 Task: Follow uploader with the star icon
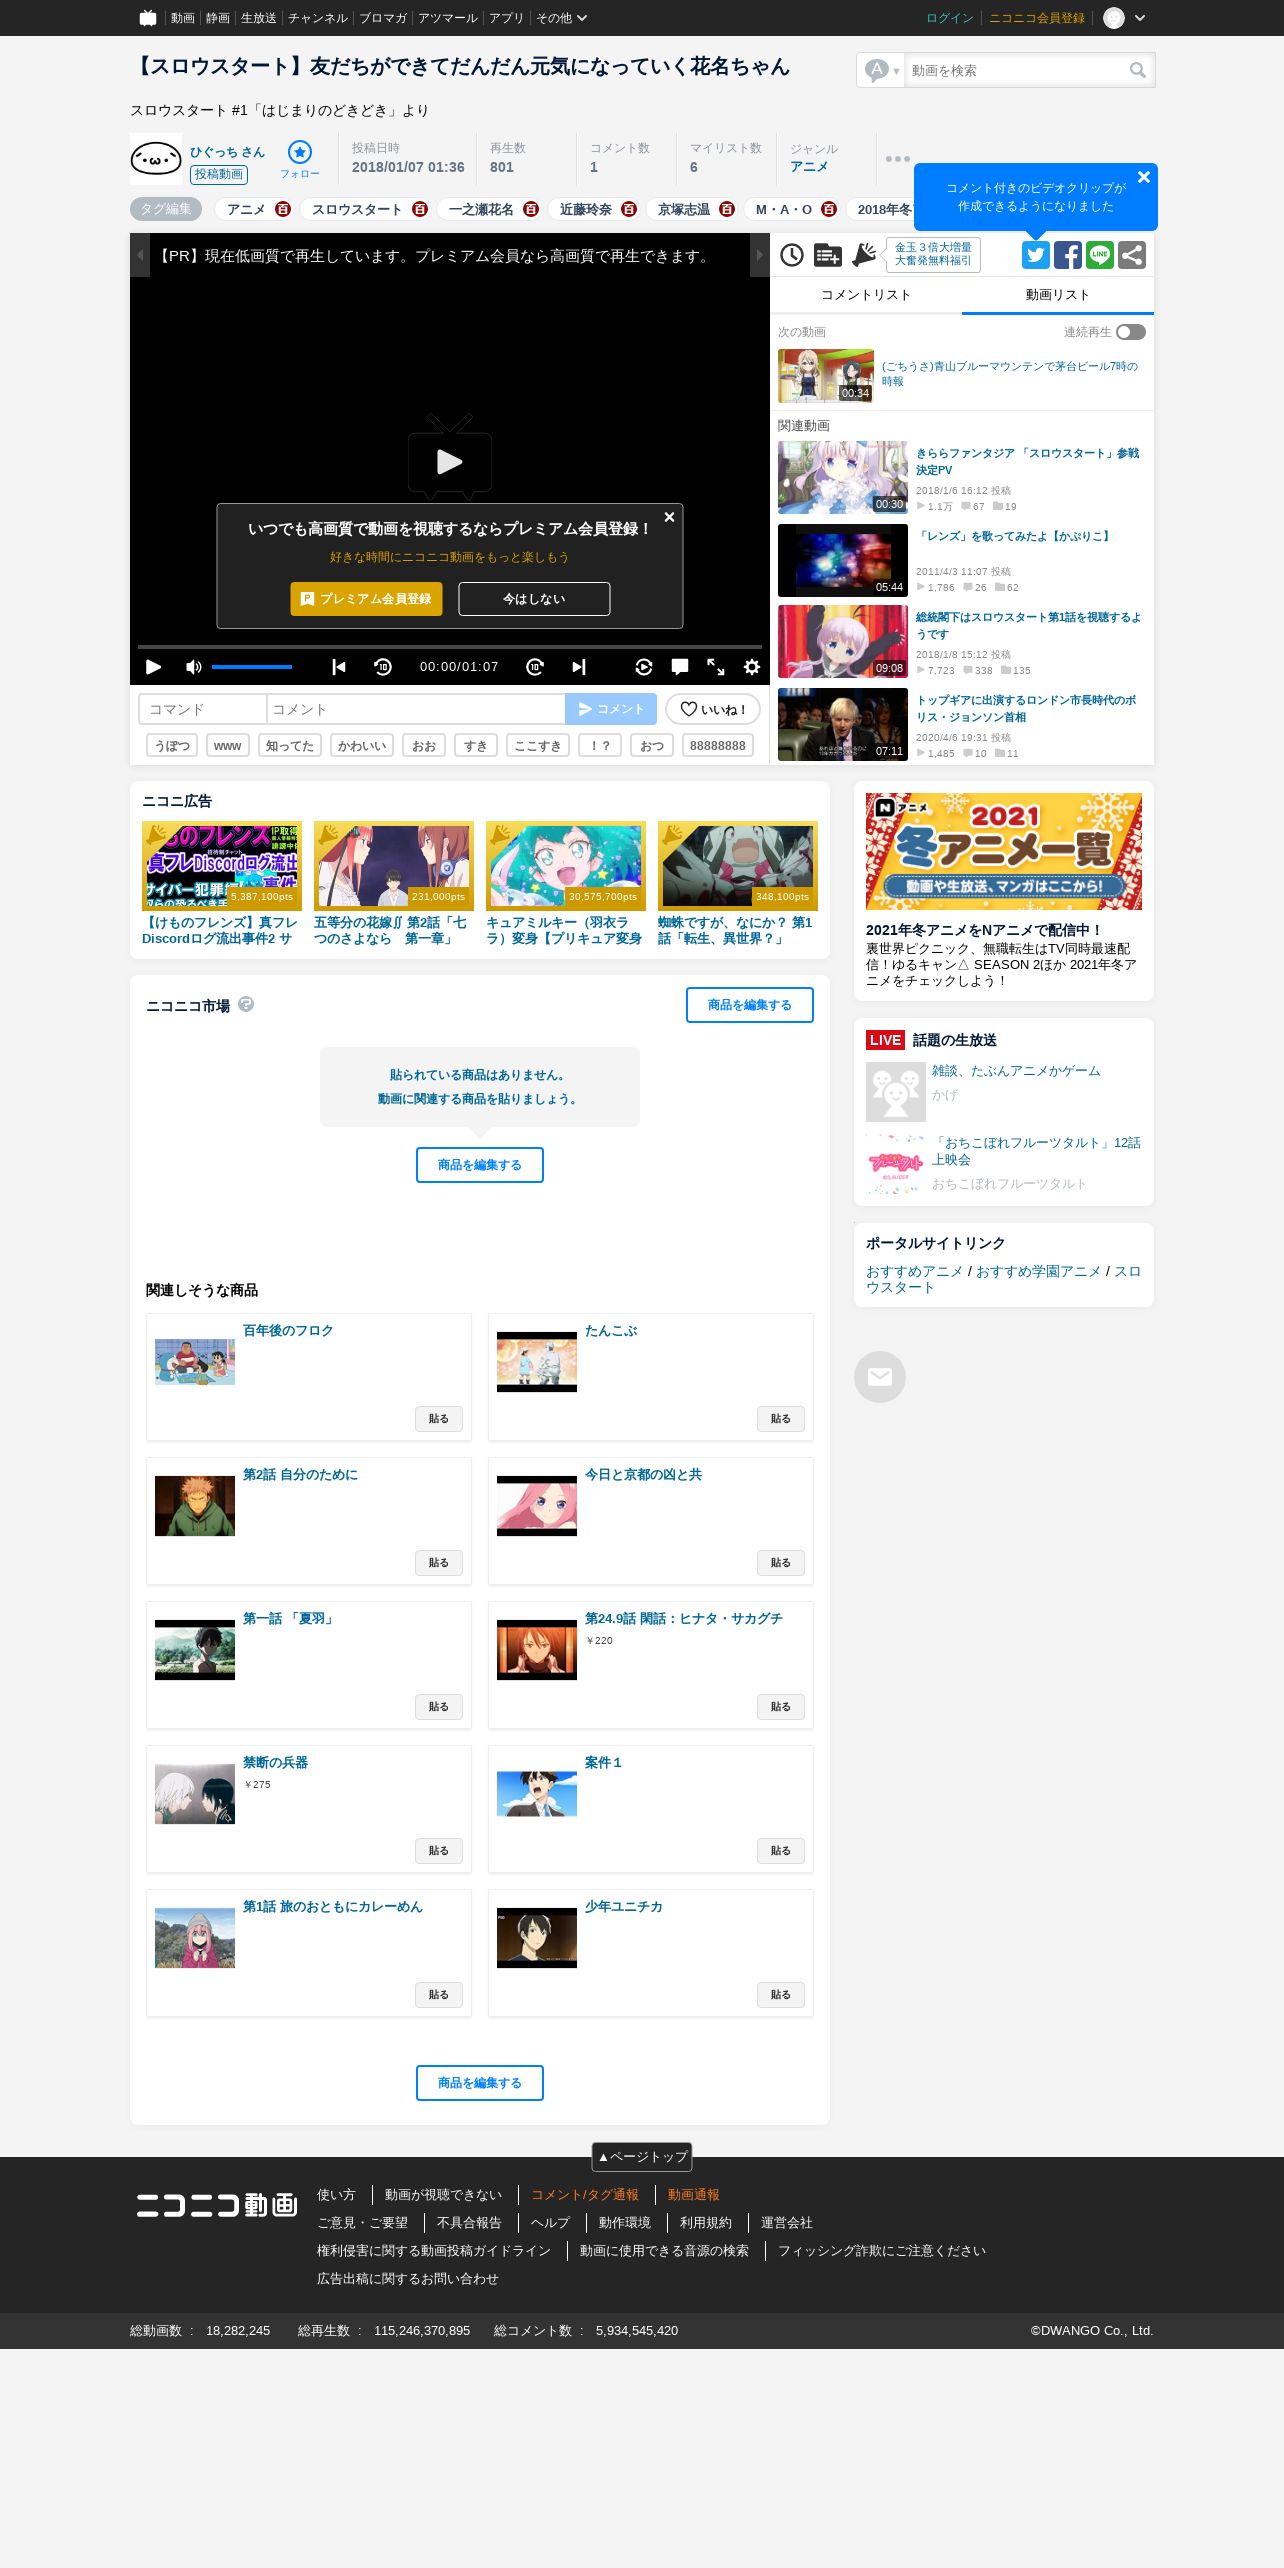[300, 152]
